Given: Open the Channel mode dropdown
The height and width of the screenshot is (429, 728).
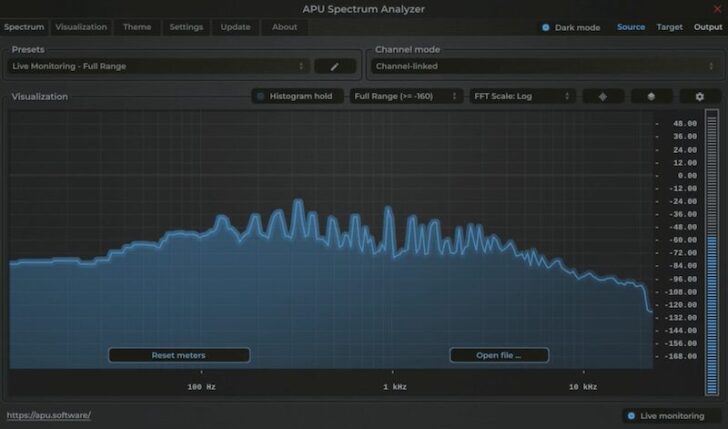Looking at the screenshot, I should coord(546,66).
